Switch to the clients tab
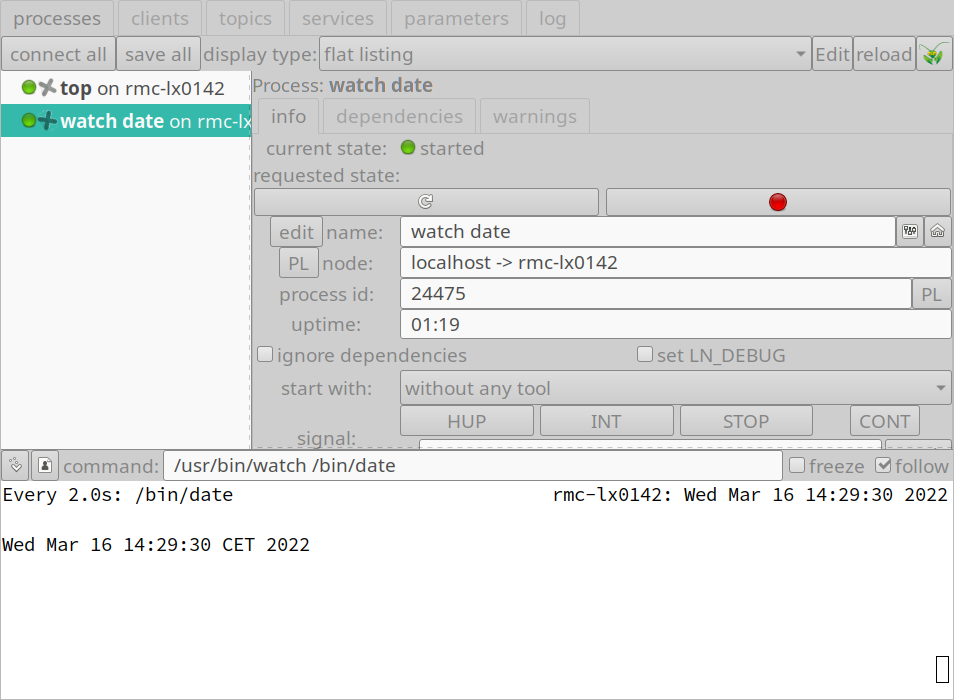 (x=160, y=18)
